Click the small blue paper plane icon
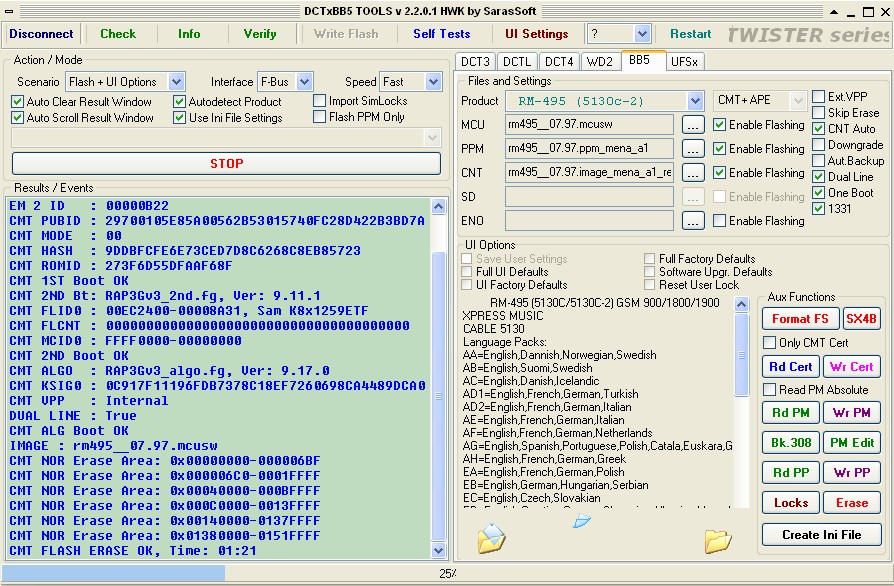This screenshot has width=894, height=586. click(582, 520)
